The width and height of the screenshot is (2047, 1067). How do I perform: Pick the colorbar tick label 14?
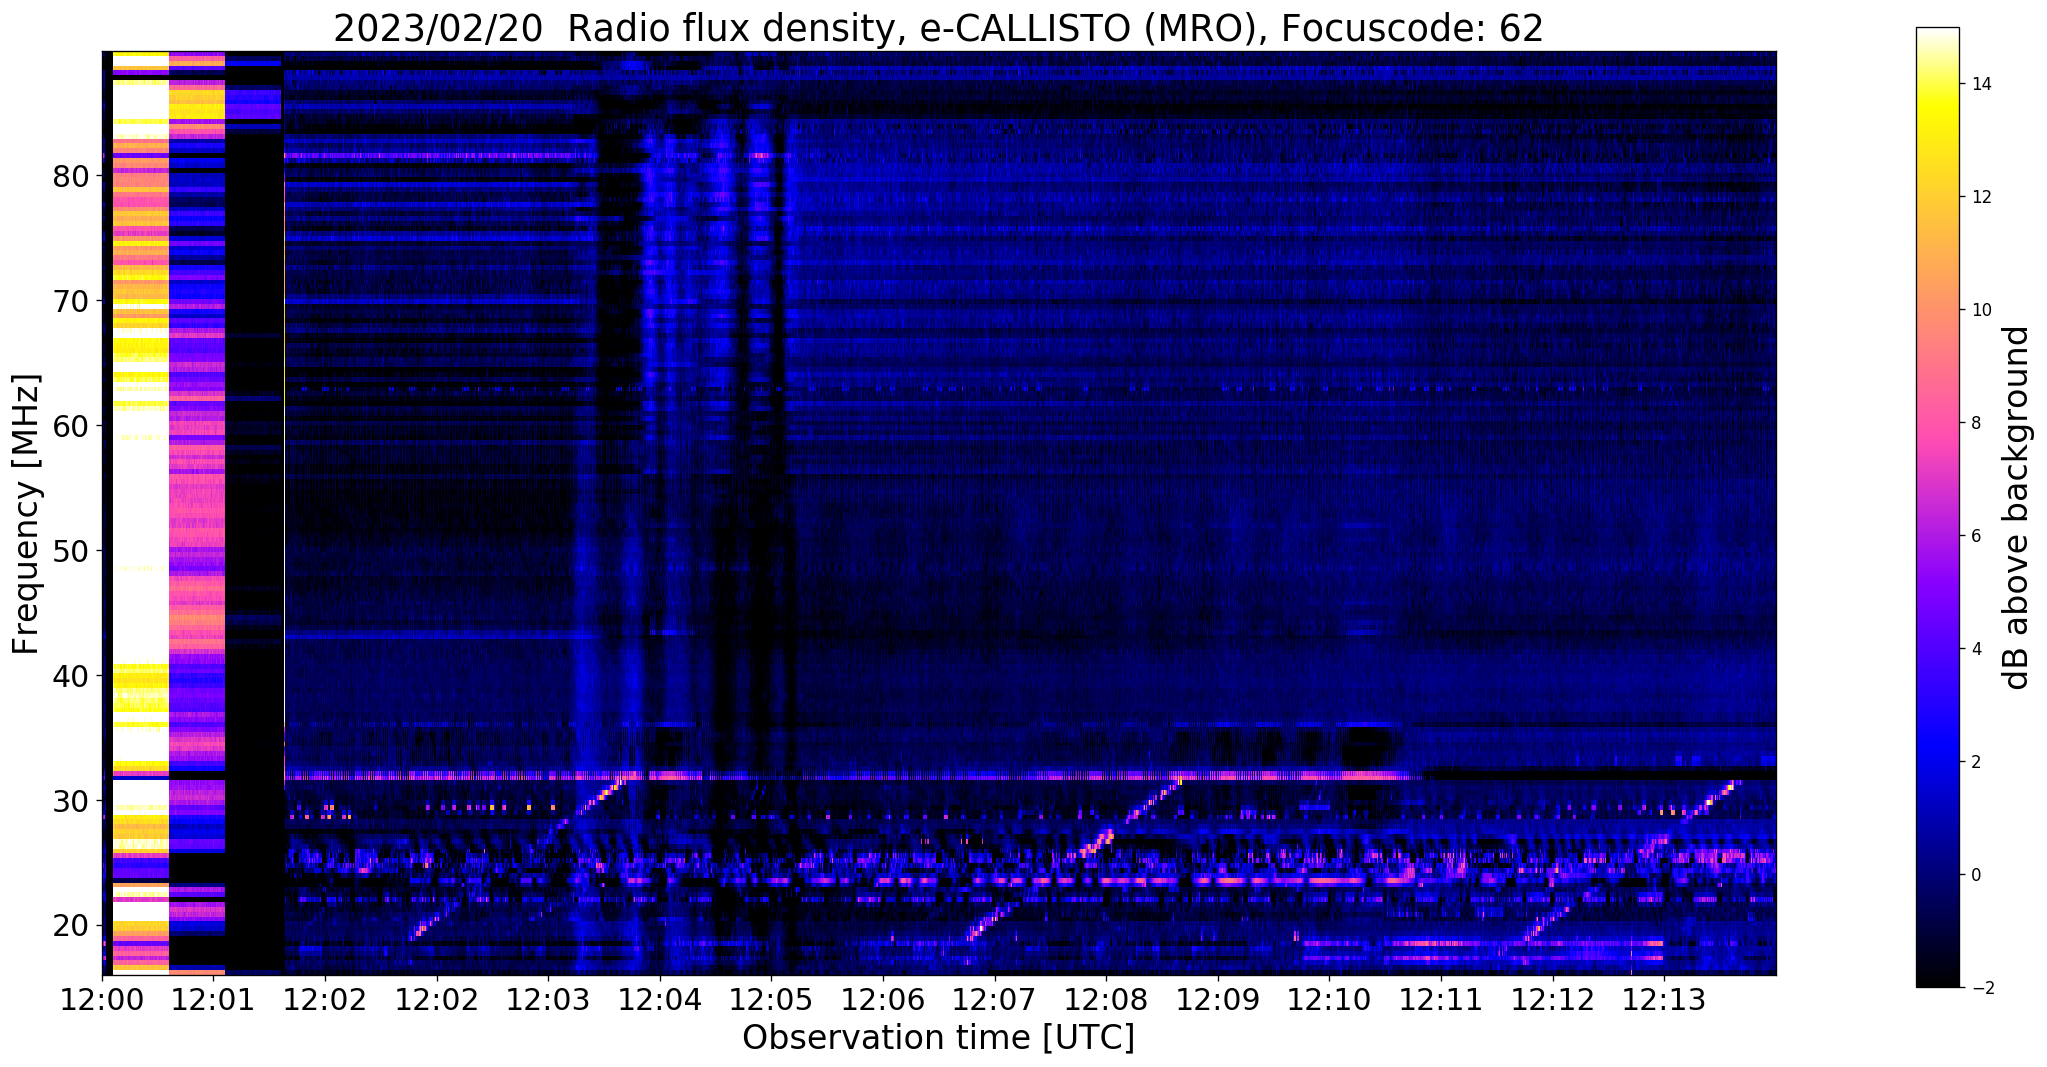tap(1980, 85)
